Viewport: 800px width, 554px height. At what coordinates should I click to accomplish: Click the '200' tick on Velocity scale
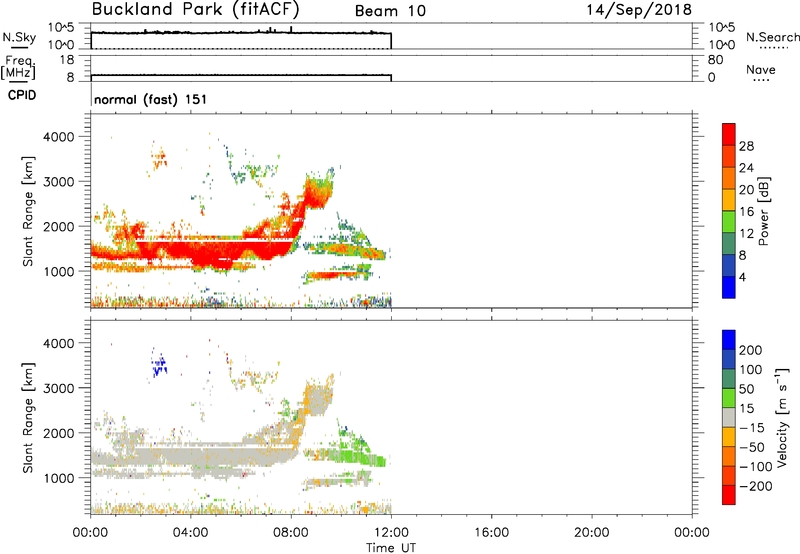tap(751, 350)
